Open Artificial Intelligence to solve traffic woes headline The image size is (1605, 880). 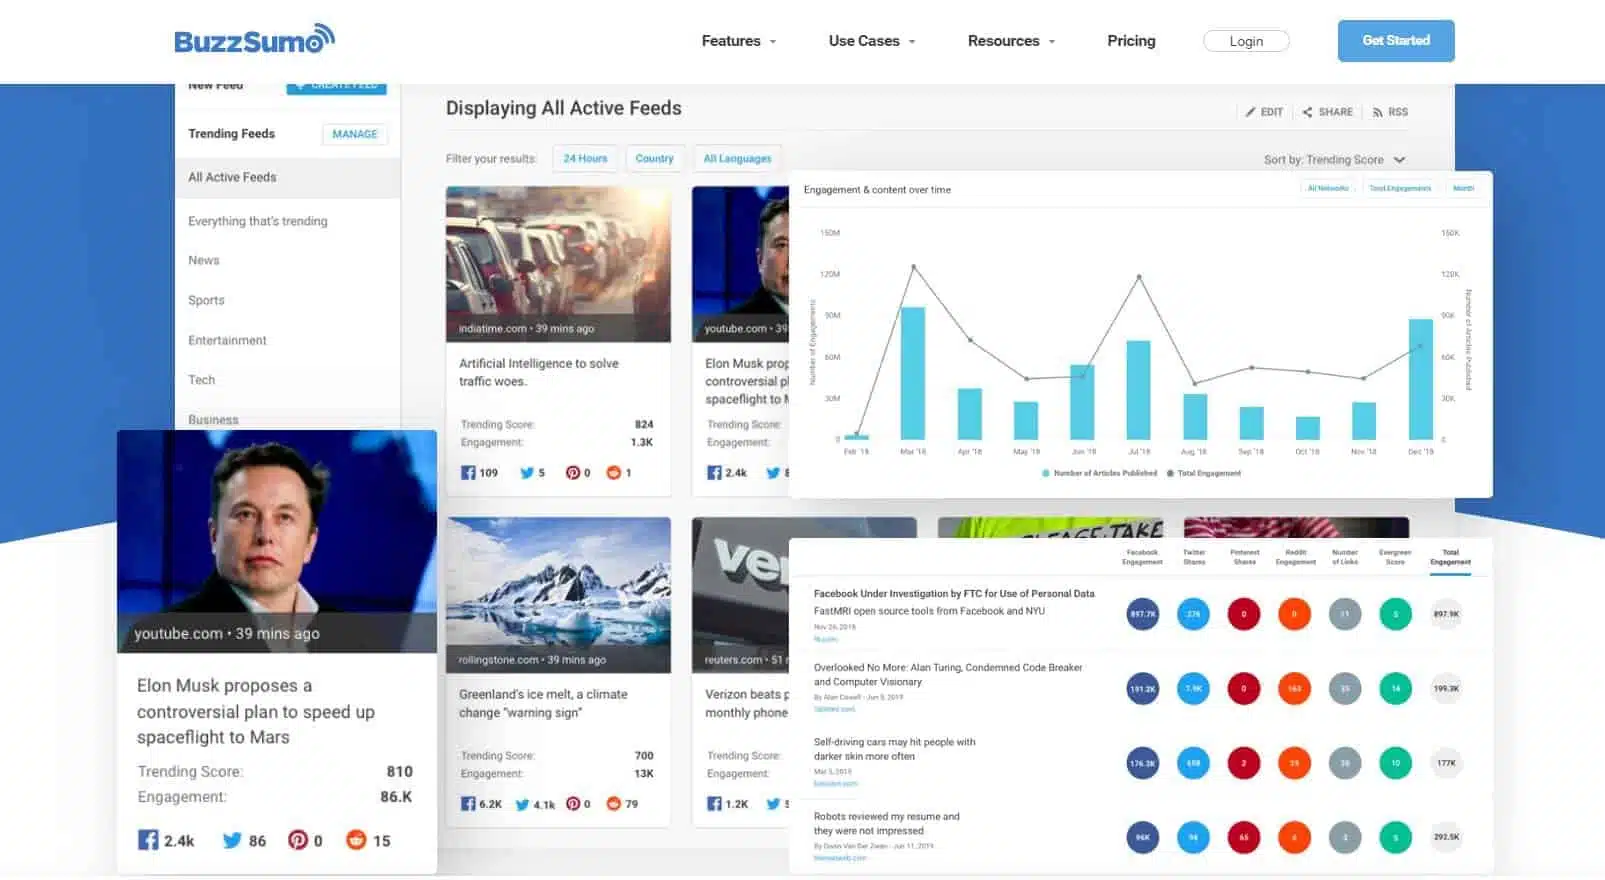click(x=539, y=372)
